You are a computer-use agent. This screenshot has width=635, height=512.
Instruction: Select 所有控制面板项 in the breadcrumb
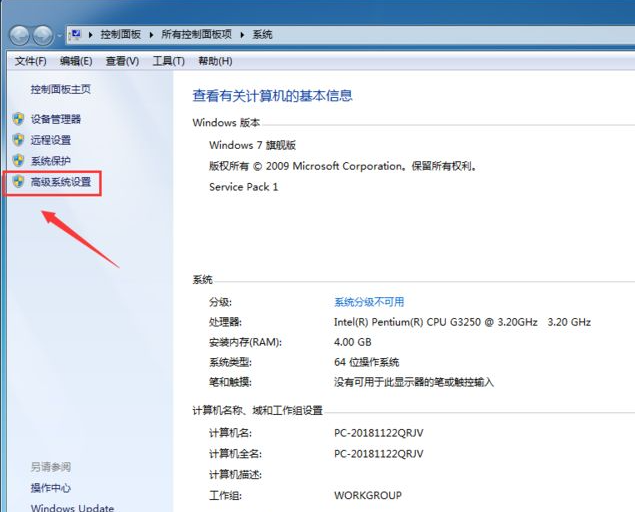(x=196, y=35)
